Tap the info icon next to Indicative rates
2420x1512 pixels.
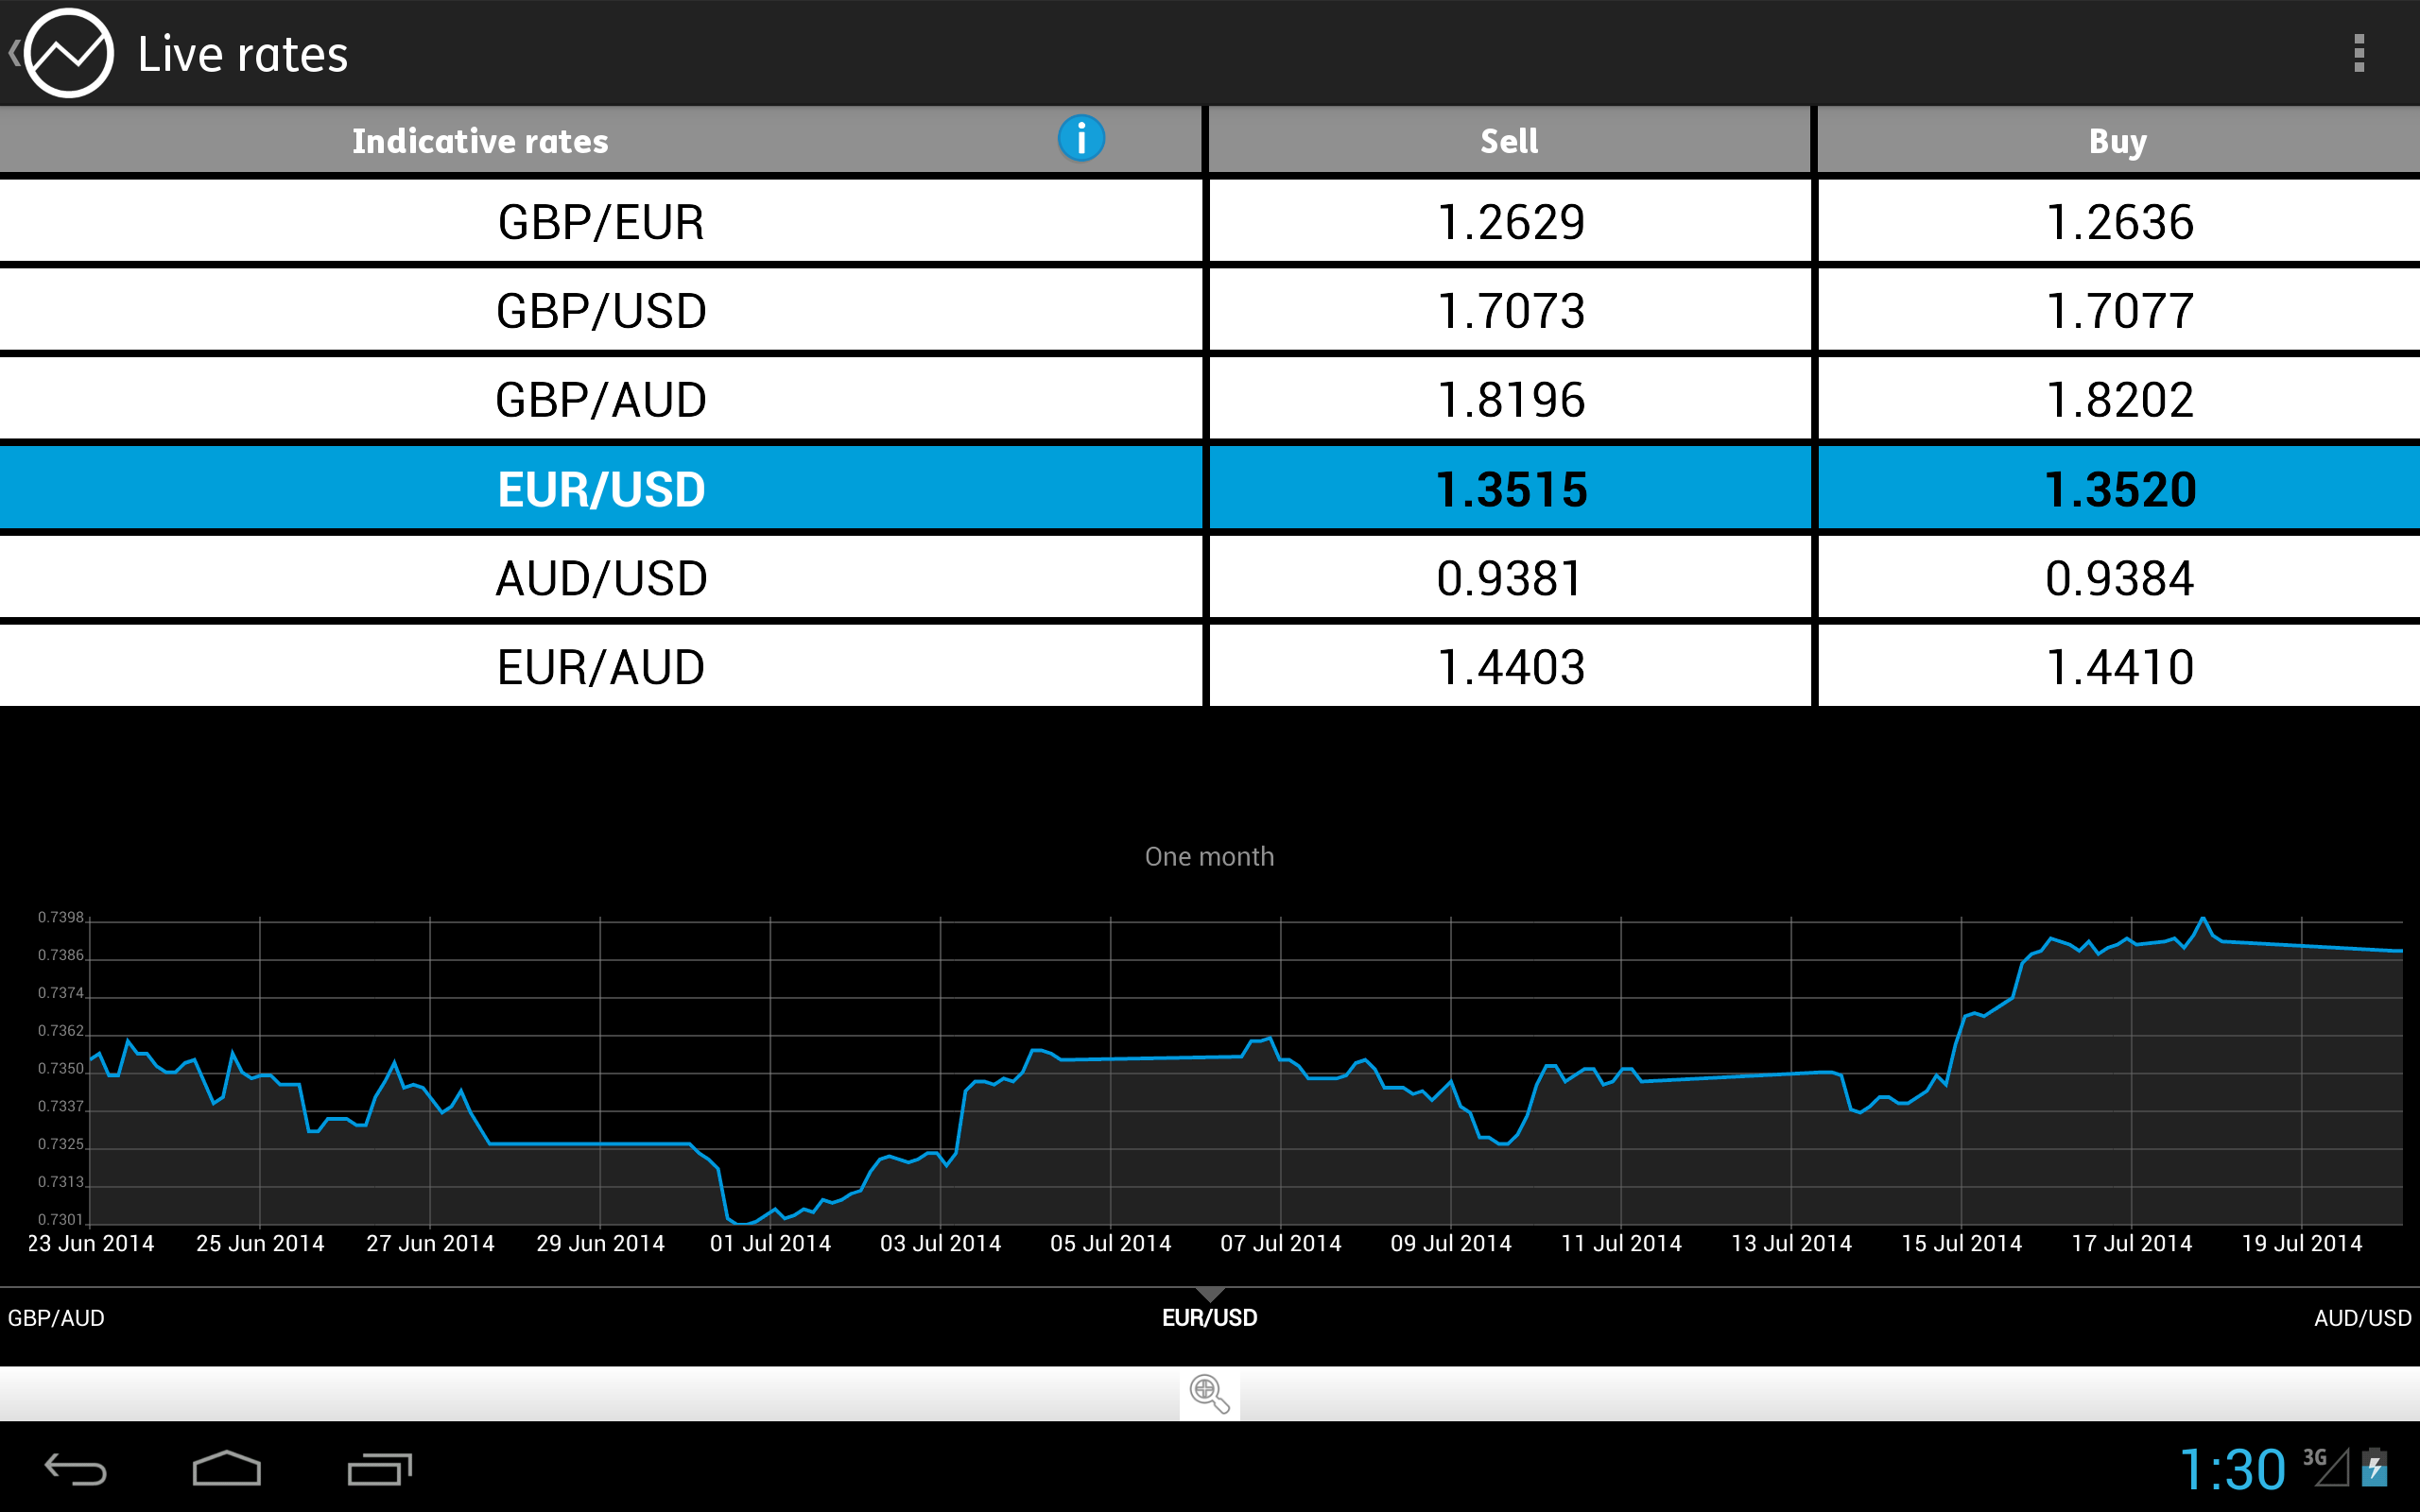click(1081, 139)
